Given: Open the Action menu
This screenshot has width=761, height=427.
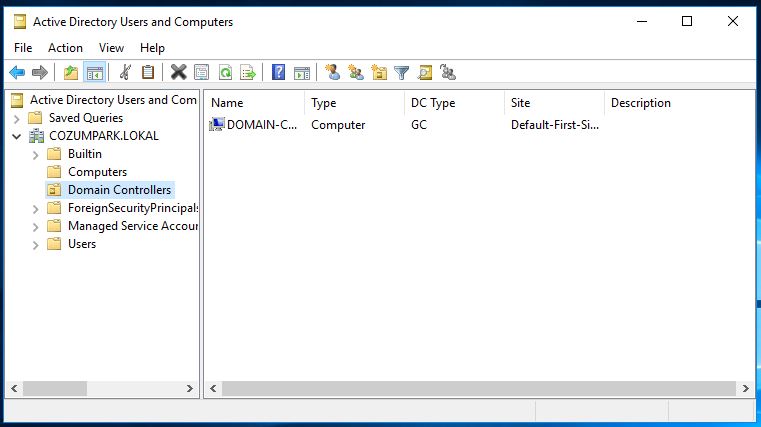Looking at the screenshot, I should coord(65,47).
